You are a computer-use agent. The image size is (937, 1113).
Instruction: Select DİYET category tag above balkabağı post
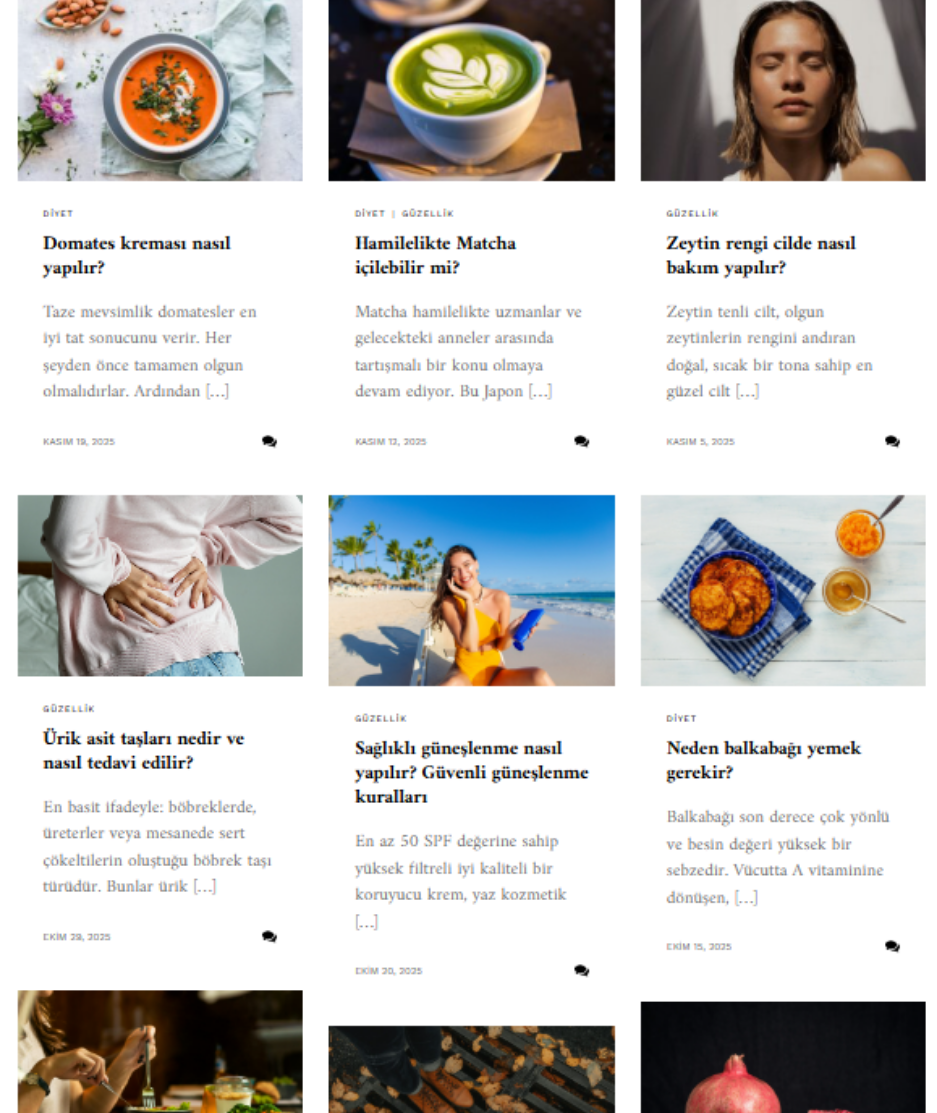[681, 719]
